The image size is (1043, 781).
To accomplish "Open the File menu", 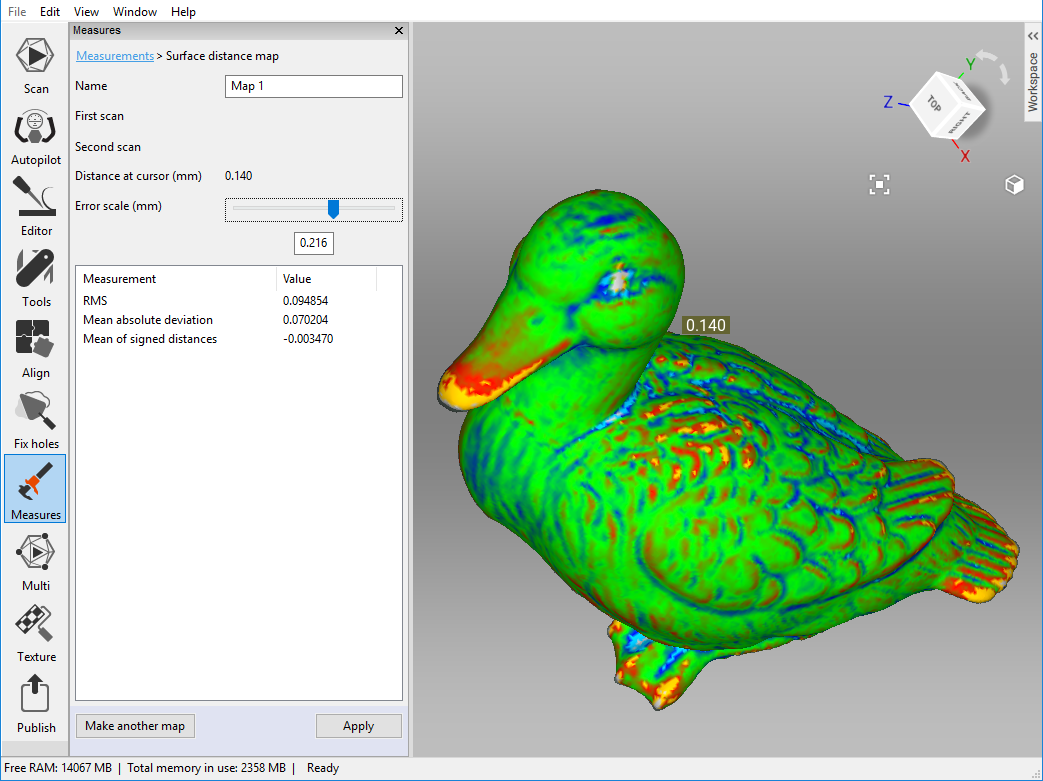I will click(x=17, y=12).
